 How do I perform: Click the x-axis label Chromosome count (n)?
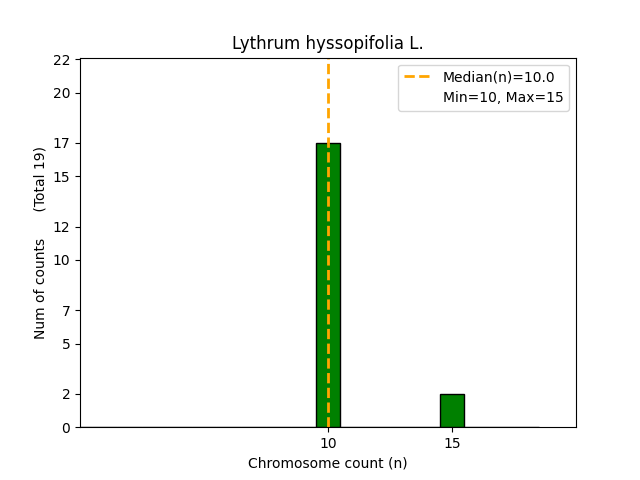tap(327, 463)
